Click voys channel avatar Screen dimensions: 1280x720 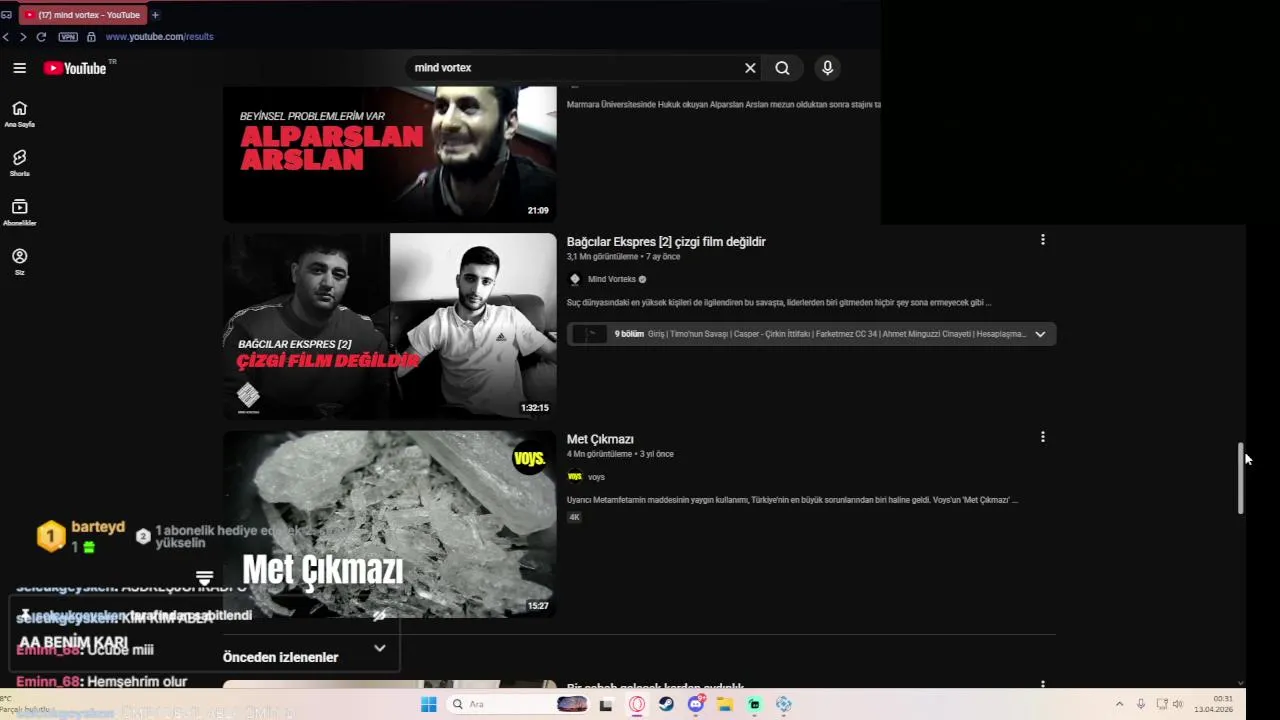574,477
